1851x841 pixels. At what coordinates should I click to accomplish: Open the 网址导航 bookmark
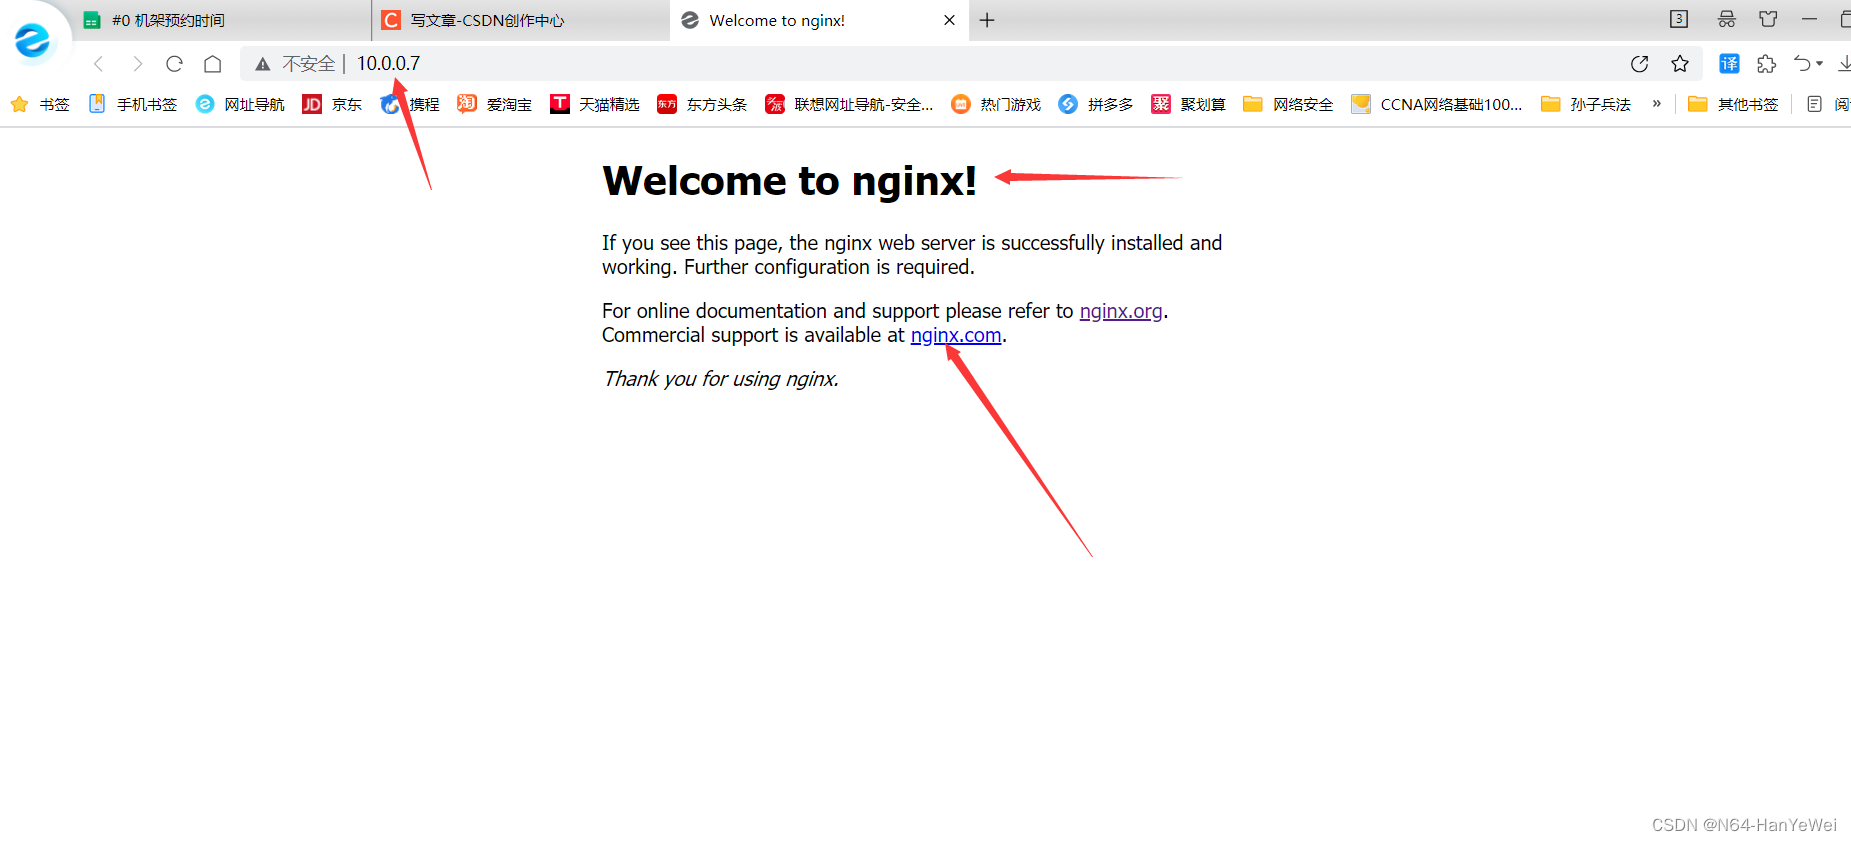240,104
